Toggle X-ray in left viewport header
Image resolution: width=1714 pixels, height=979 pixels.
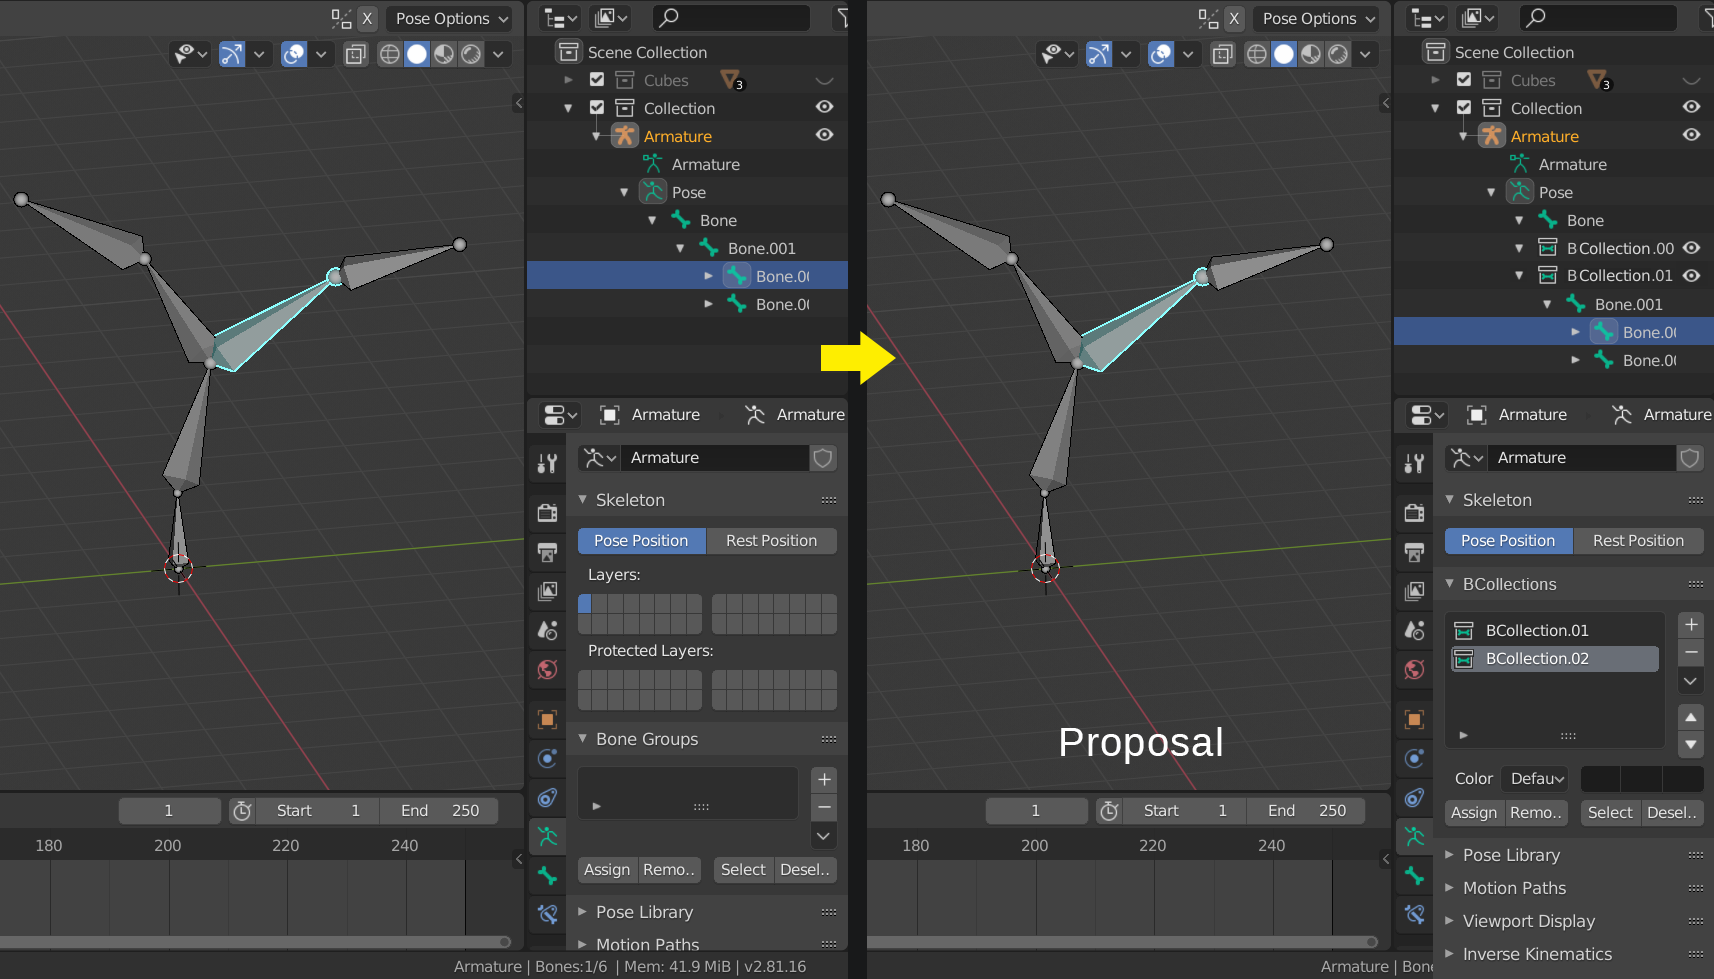(355, 54)
